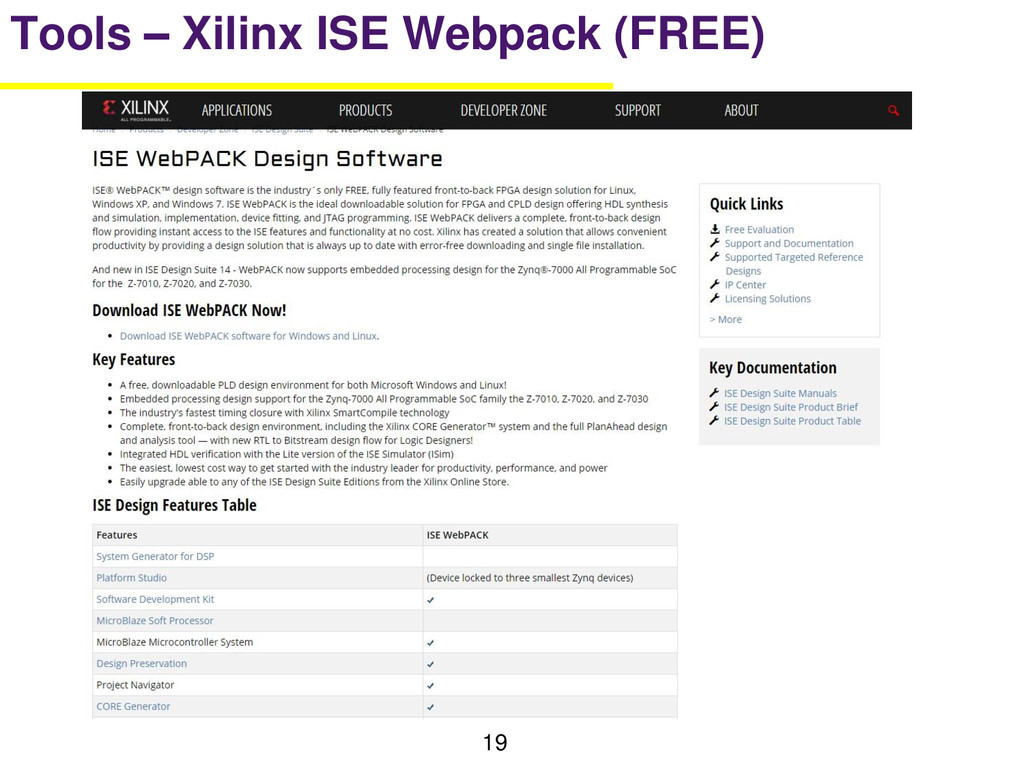Click bullet mentioning Xilinx Online Store

click(x=314, y=482)
